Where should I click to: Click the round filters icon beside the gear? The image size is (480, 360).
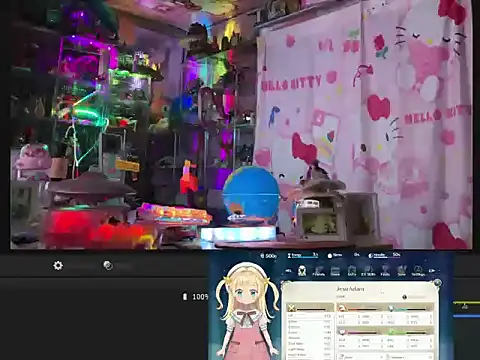pos(108,265)
